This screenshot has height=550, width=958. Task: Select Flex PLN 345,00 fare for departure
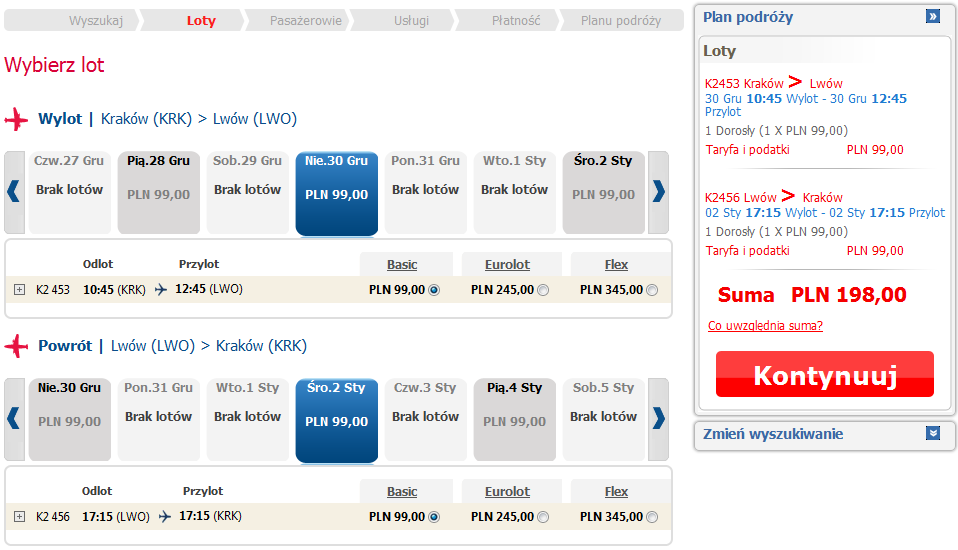click(x=652, y=291)
